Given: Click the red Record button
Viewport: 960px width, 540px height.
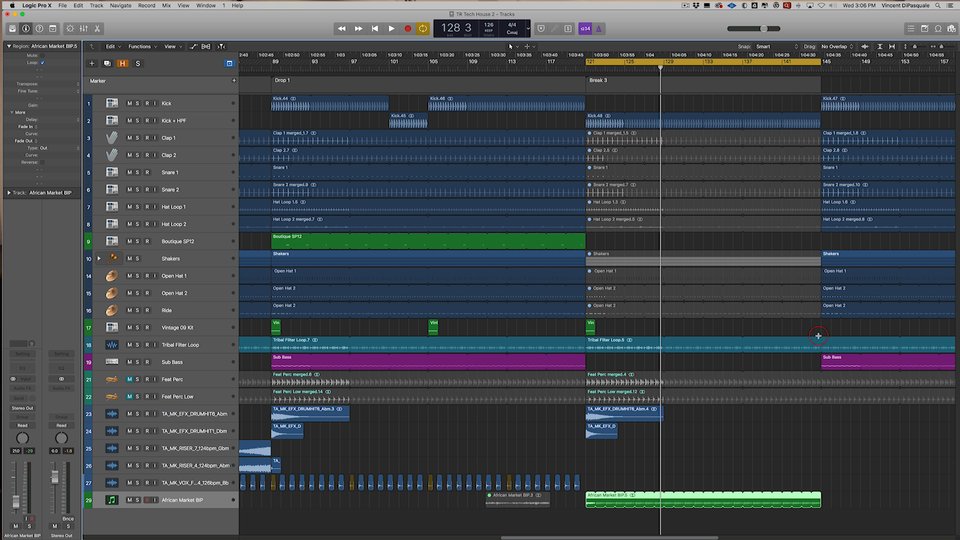Looking at the screenshot, I should (408, 29).
